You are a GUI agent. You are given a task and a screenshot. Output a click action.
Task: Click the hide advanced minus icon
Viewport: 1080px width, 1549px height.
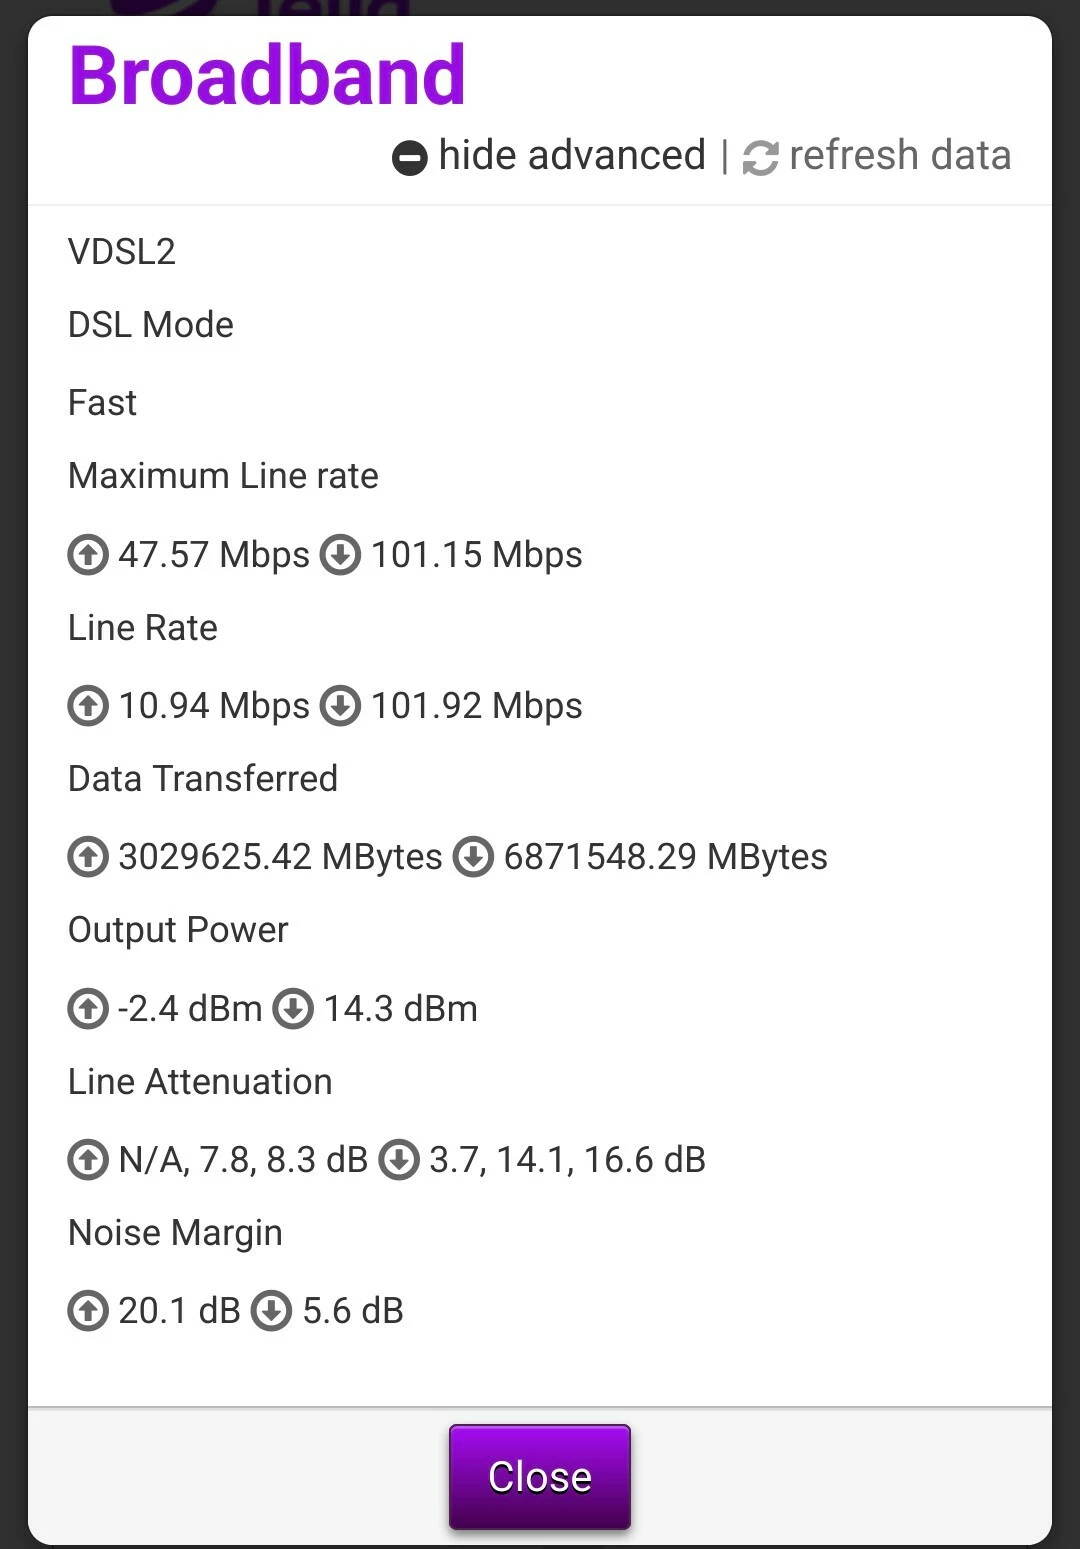click(x=409, y=158)
